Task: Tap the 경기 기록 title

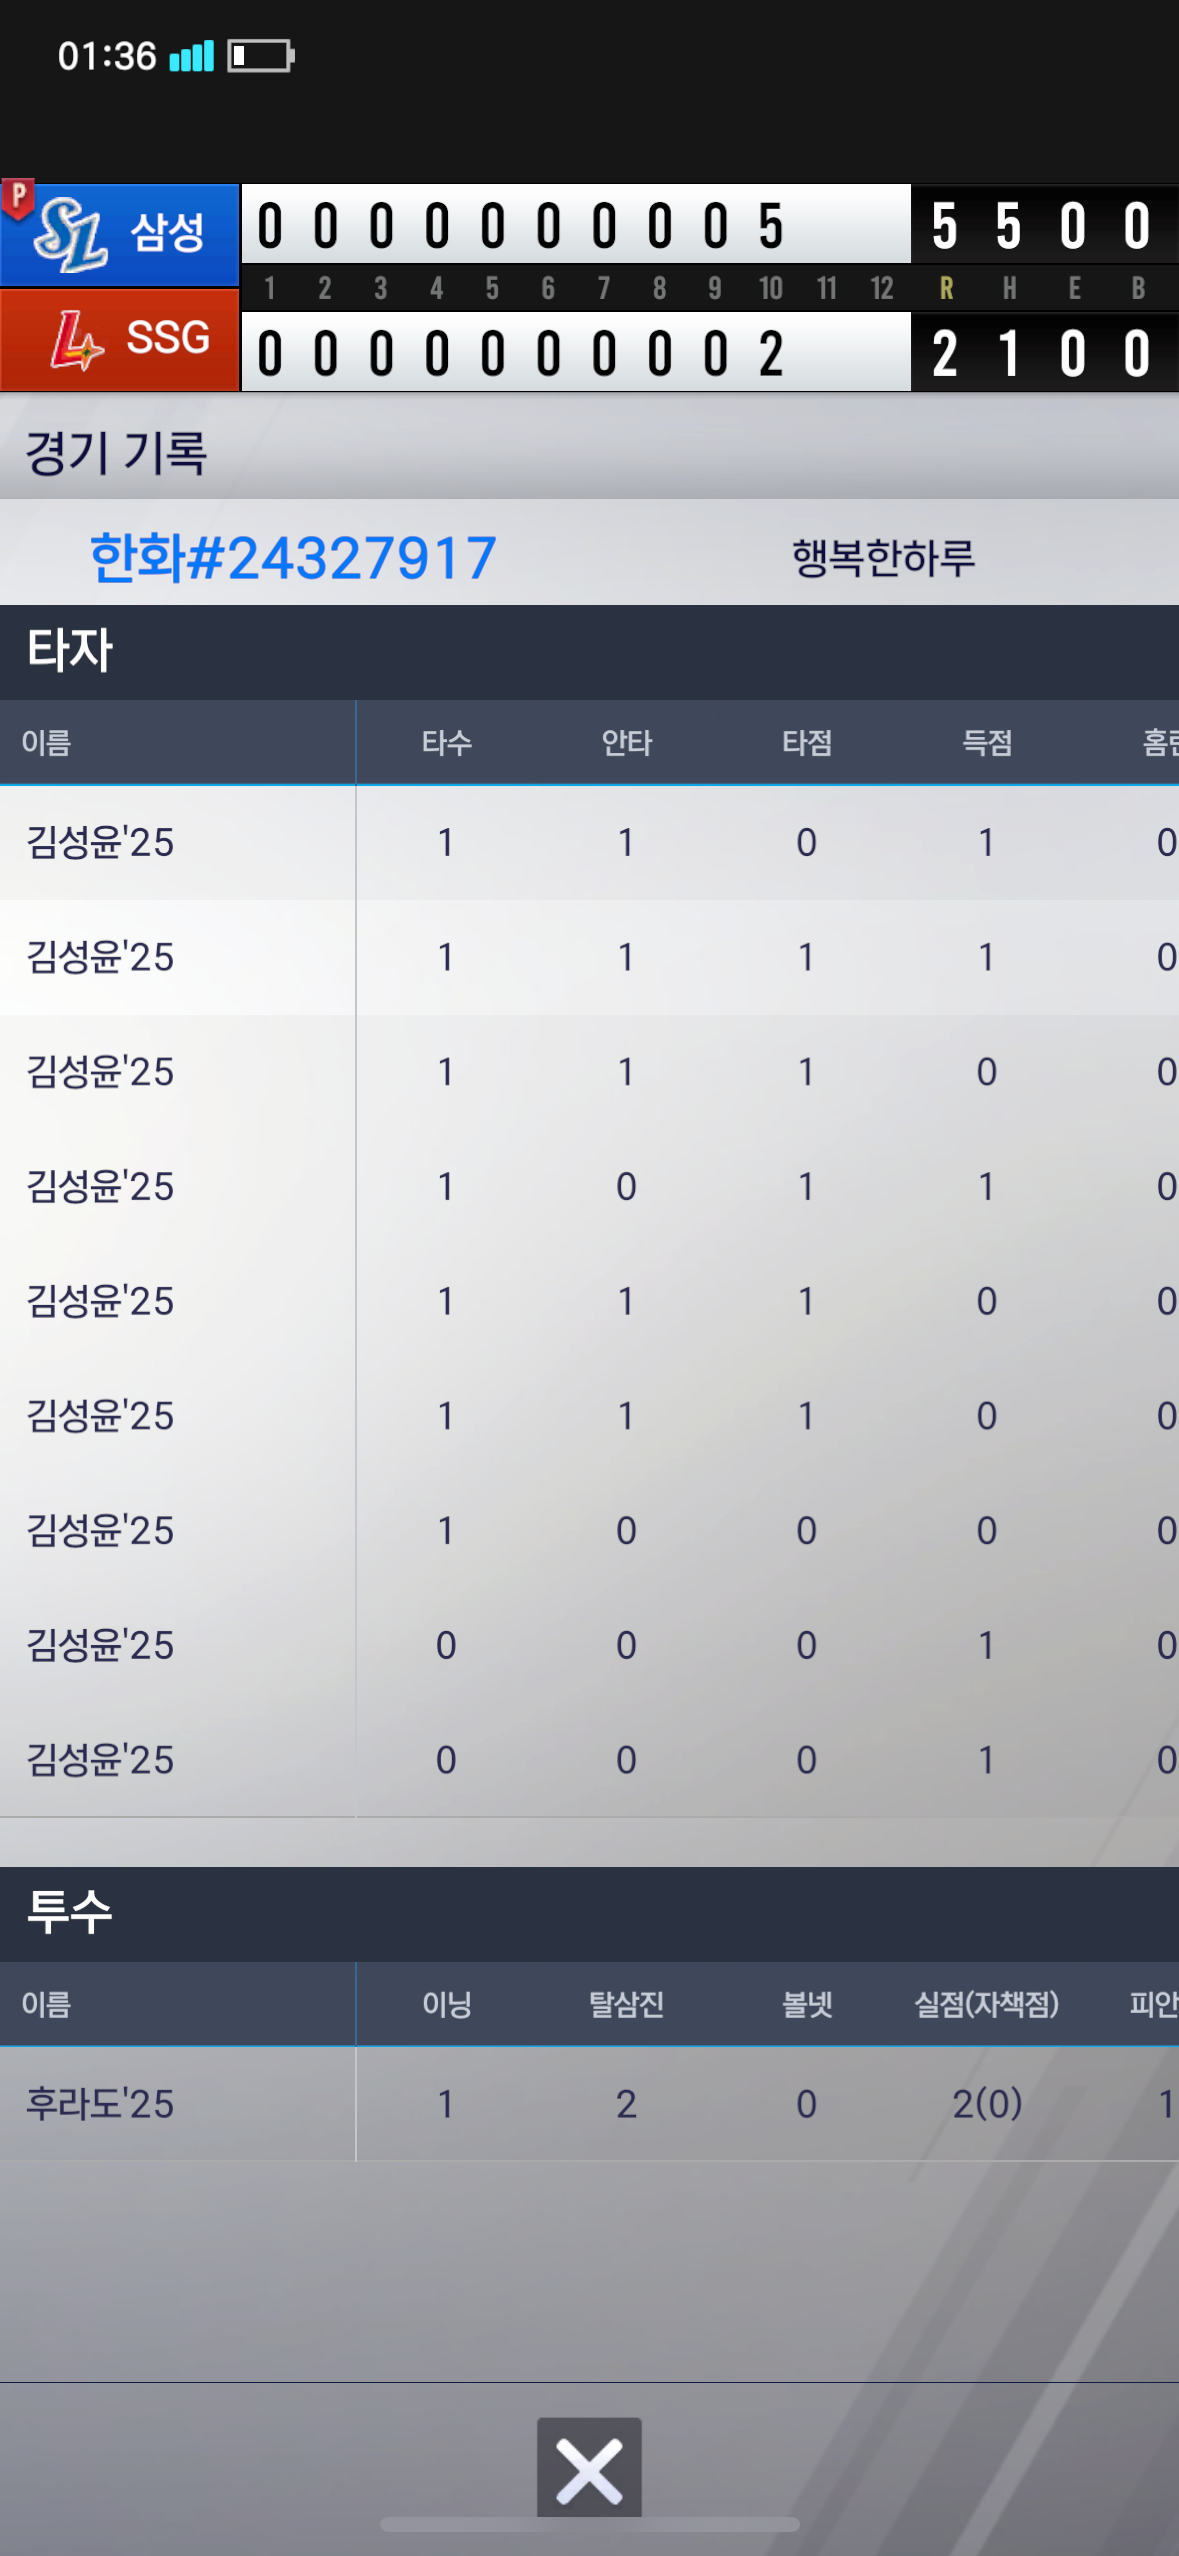Action: pos(116,453)
